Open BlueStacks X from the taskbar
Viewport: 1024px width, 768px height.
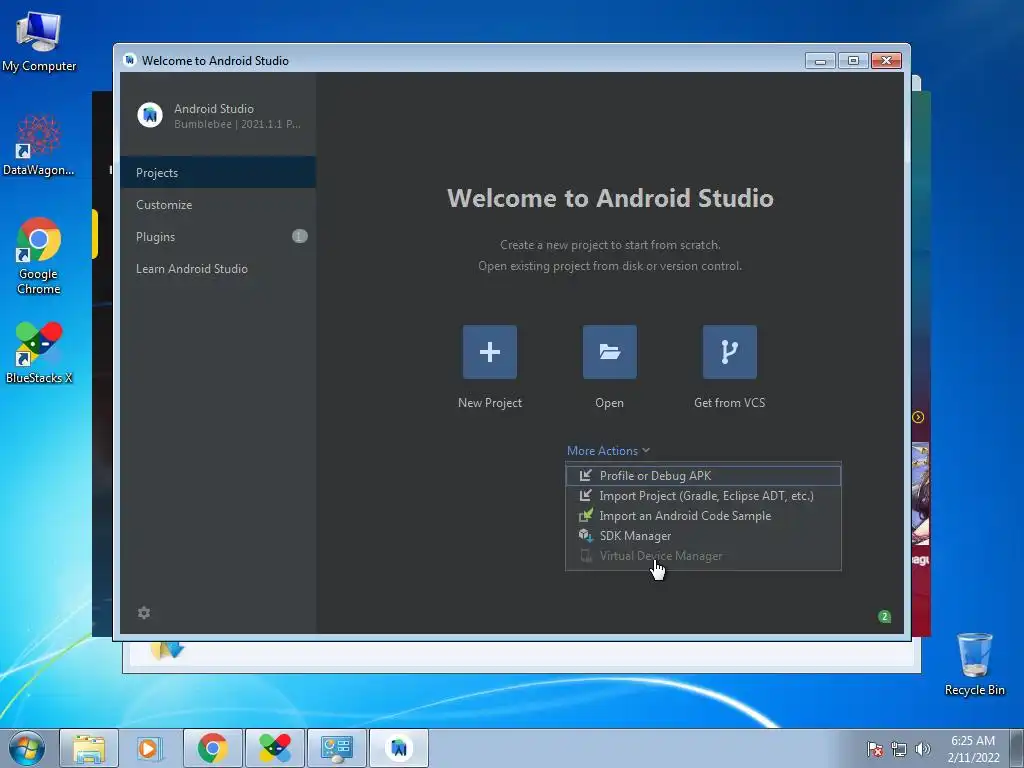pos(275,748)
